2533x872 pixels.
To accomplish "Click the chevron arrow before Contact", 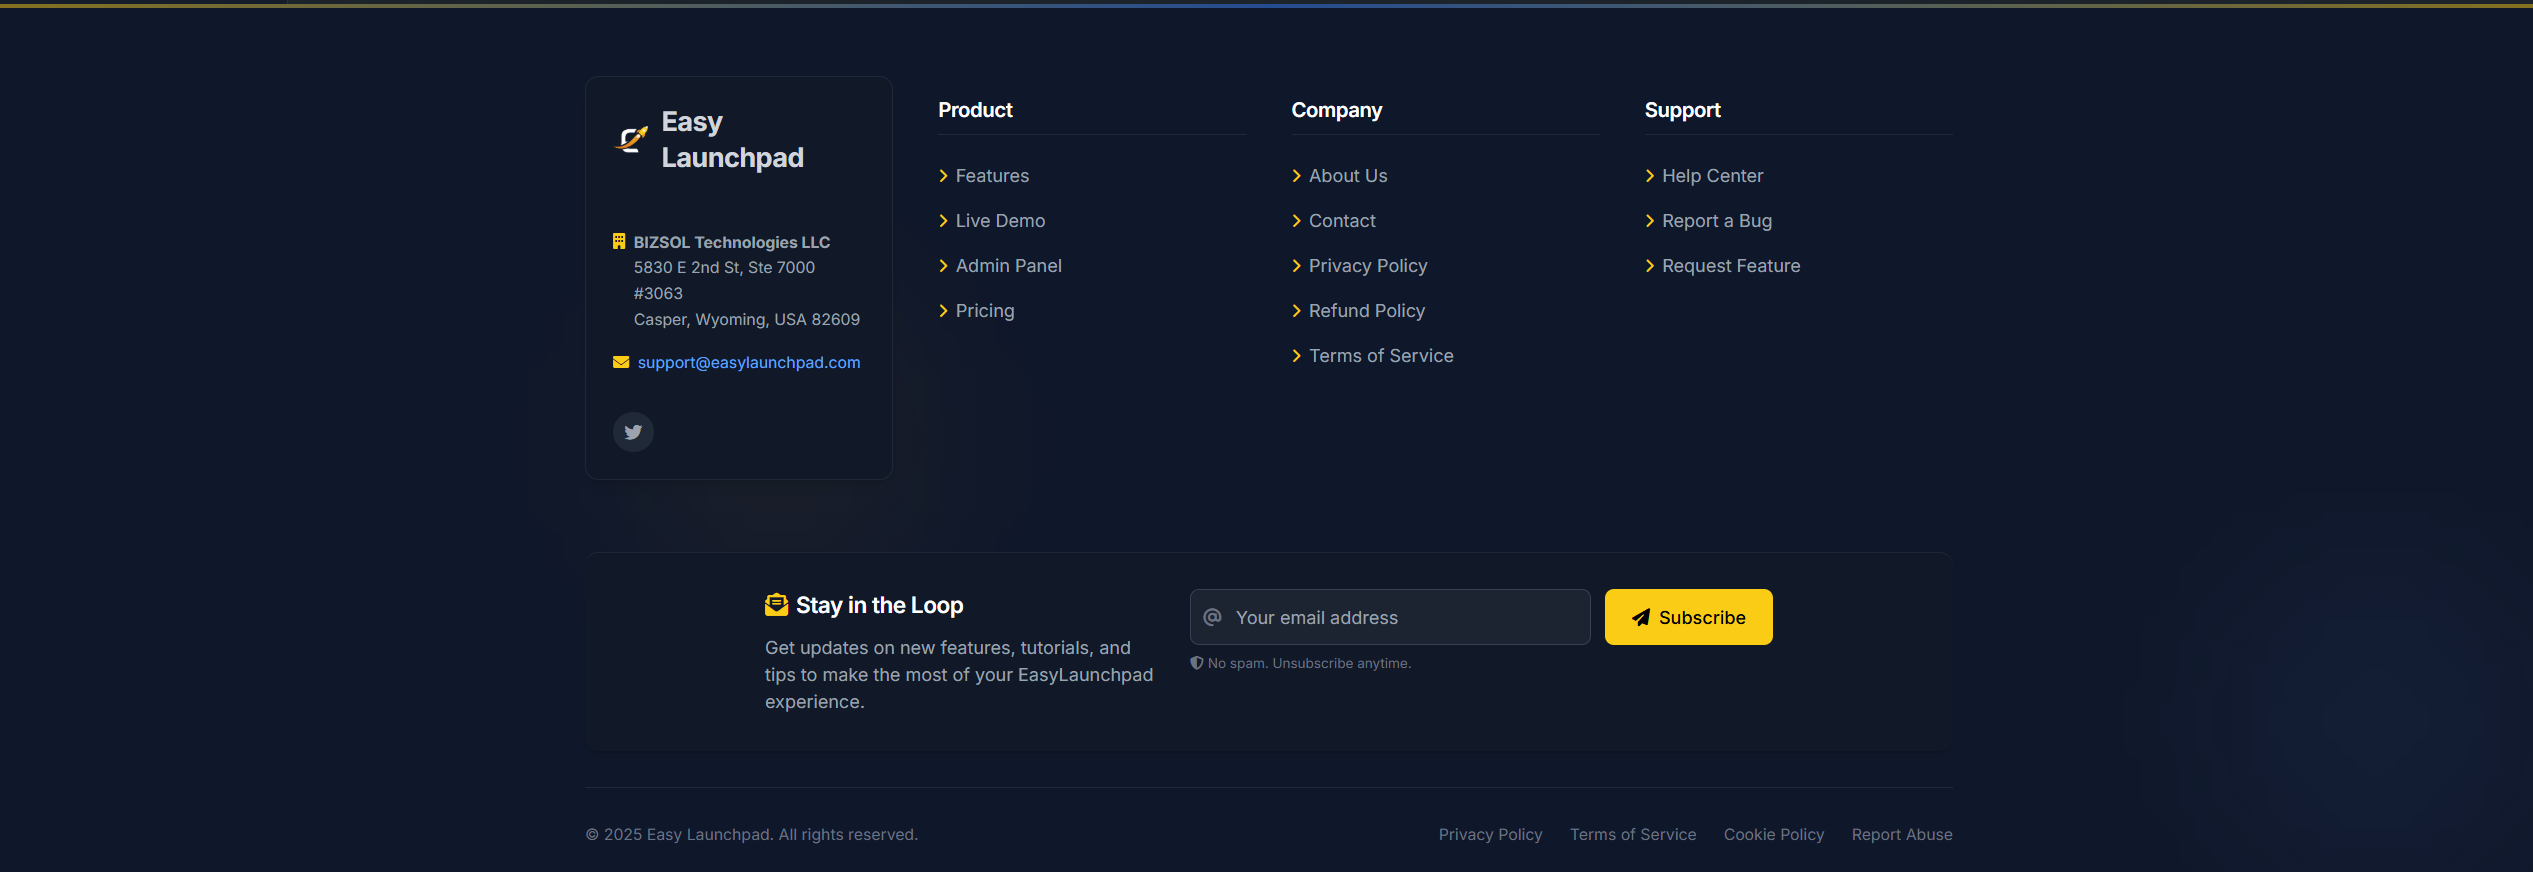I will tap(1296, 221).
